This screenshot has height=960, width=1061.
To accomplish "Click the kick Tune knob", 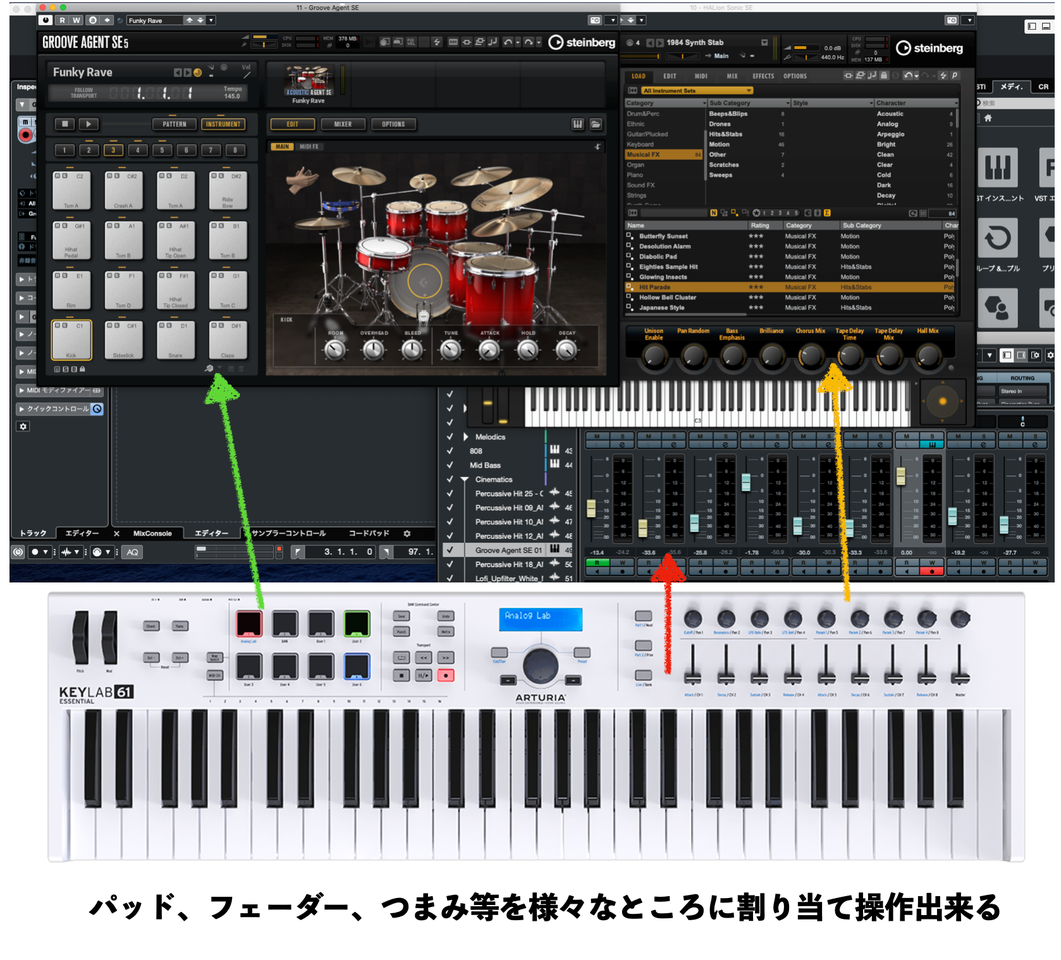I will [x=451, y=350].
